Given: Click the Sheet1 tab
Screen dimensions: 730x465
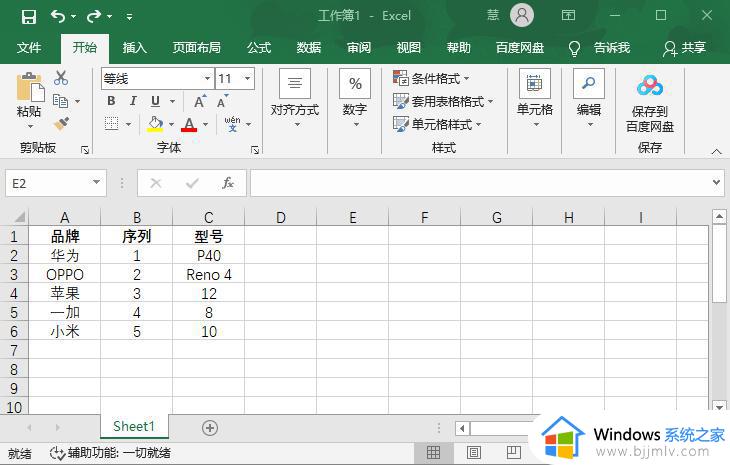Looking at the screenshot, I should point(134,426).
